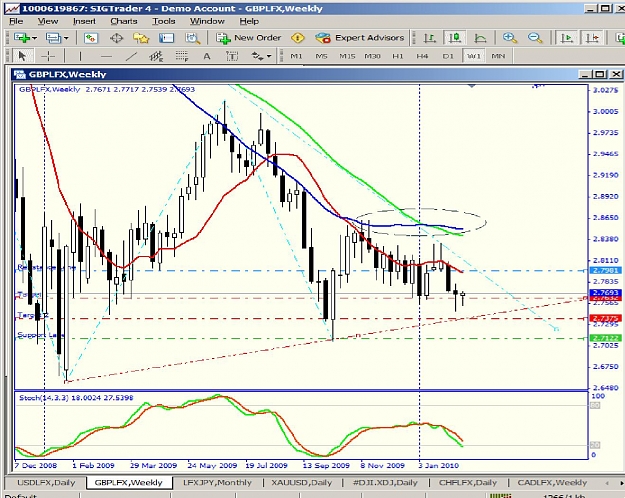Select the Fibonacci retracement tool
Viewport: 625px width, 498px height.
182,56
